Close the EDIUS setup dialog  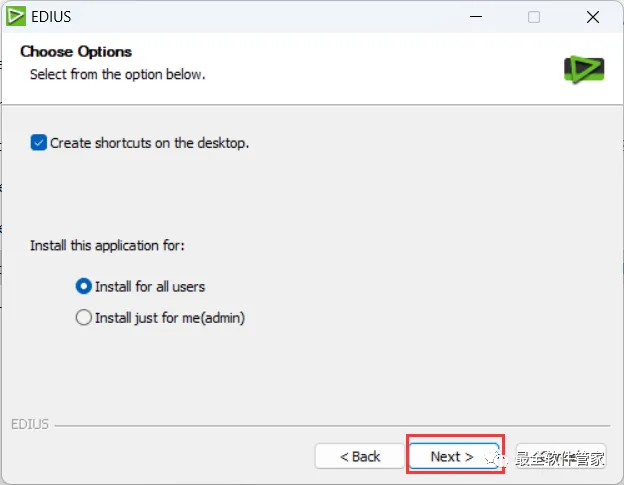pos(592,17)
